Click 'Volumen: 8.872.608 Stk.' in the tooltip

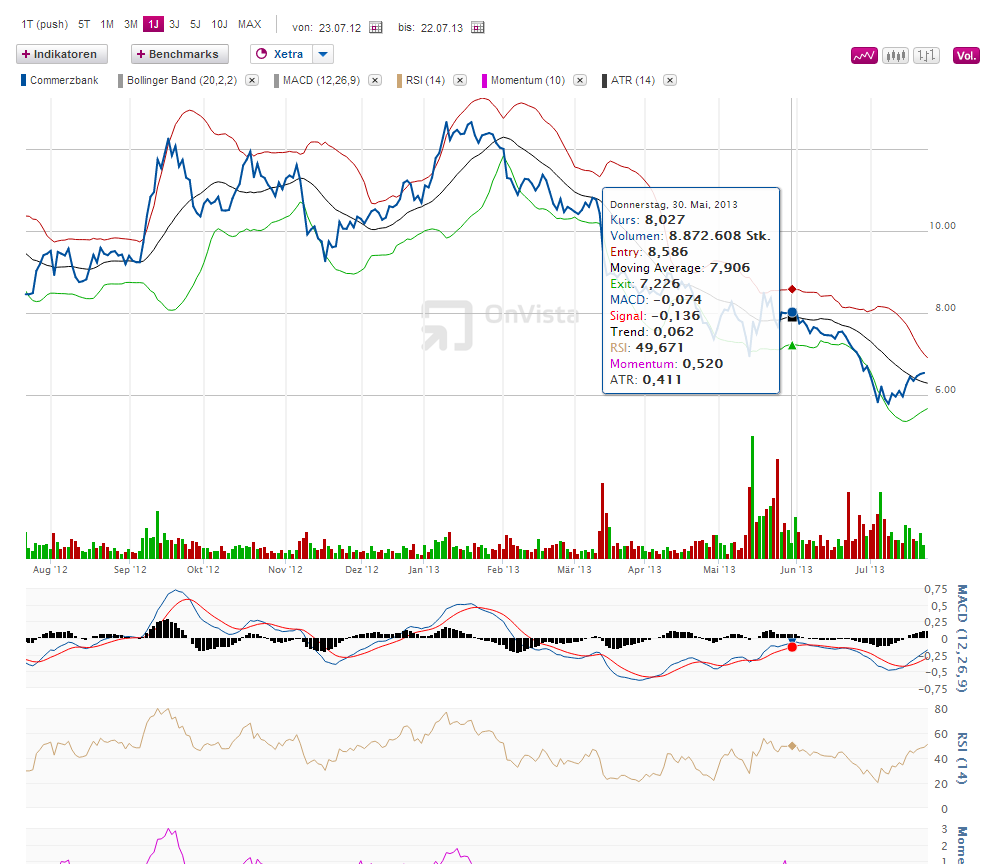[x=690, y=236]
